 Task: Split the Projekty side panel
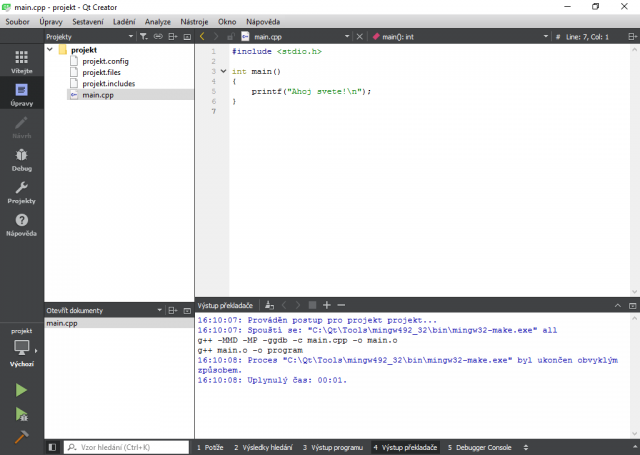(173, 37)
